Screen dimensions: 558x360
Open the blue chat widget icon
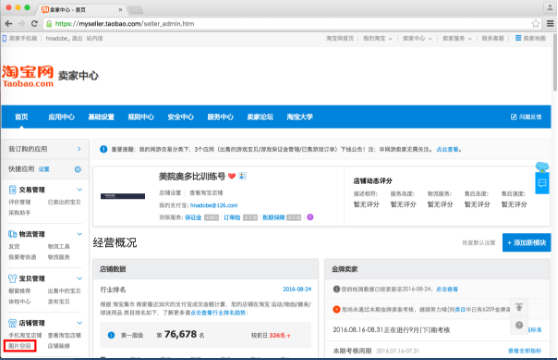(x=542, y=183)
